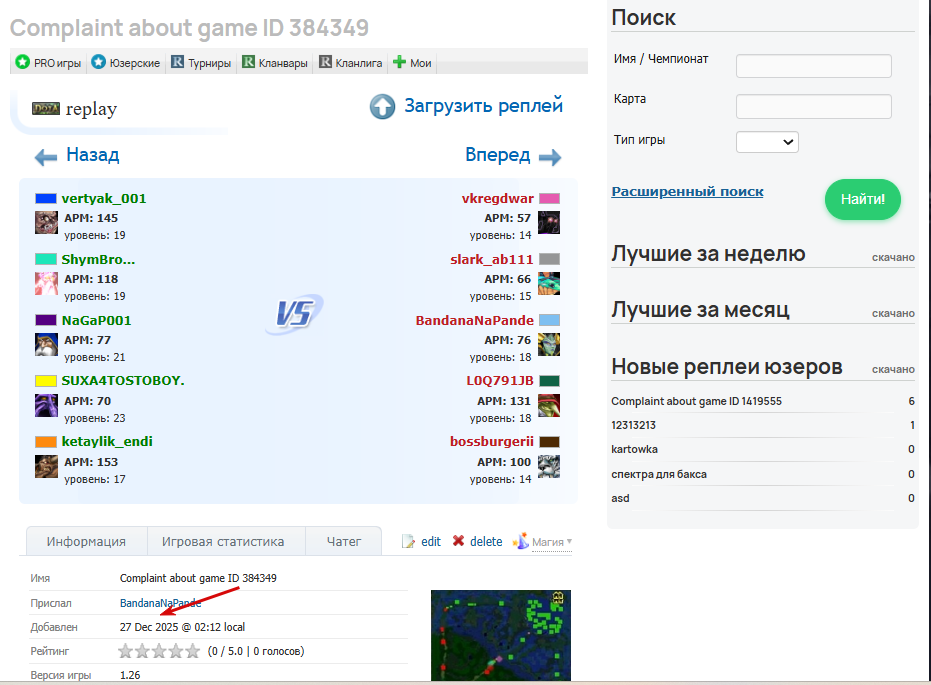This screenshot has height=685, width=931.
Task: Click player name slark_ab111
Action: (x=492, y=259)
